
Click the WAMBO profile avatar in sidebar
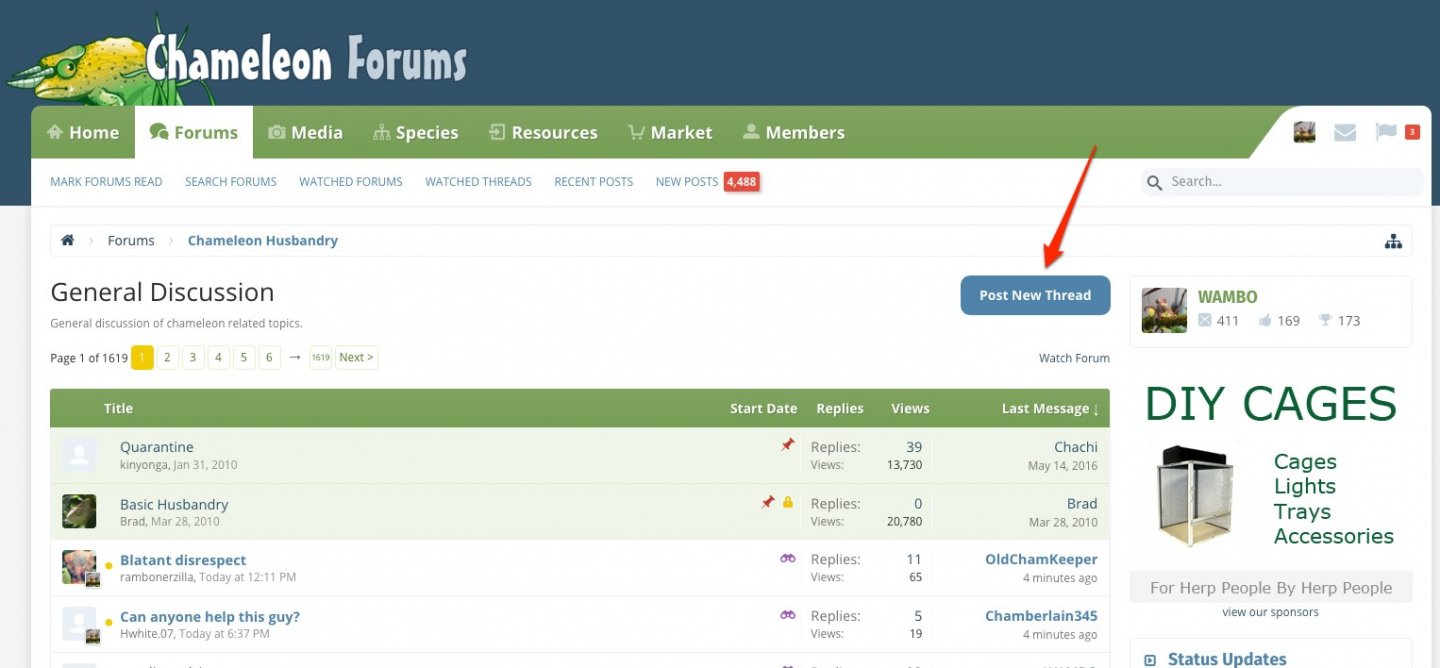point(1164,310)
